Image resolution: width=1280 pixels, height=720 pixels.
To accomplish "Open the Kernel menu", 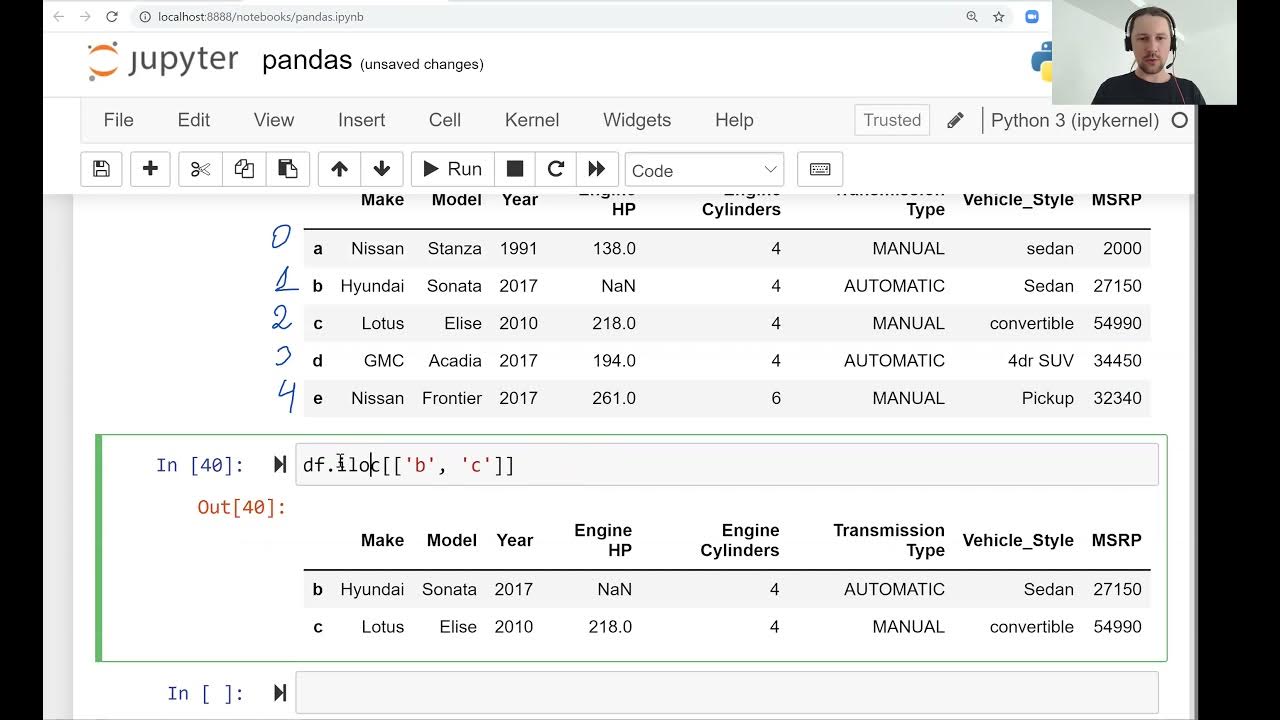I will (x=532, y=120).
